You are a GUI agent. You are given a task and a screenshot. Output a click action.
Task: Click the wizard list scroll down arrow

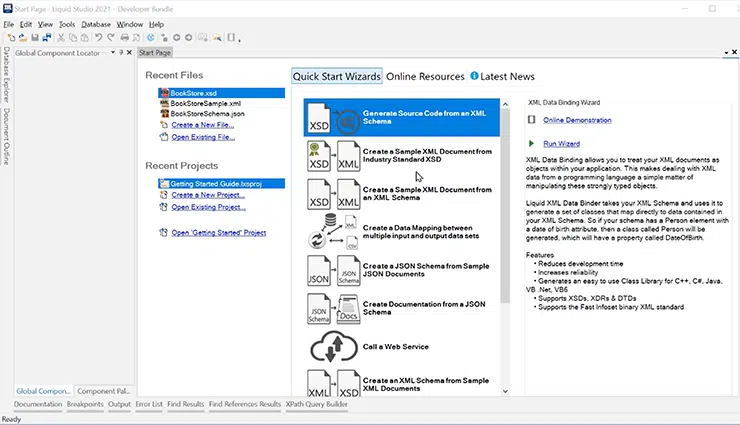[505, 391]
